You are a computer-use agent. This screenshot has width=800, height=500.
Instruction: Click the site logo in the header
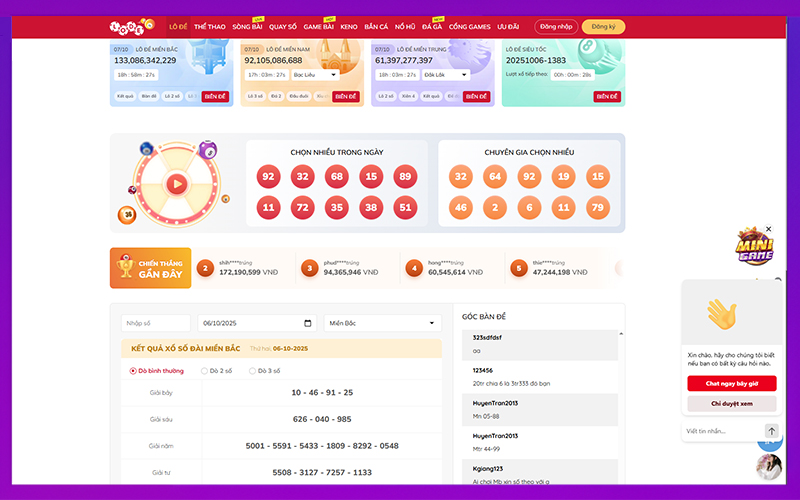coord(132,26)
